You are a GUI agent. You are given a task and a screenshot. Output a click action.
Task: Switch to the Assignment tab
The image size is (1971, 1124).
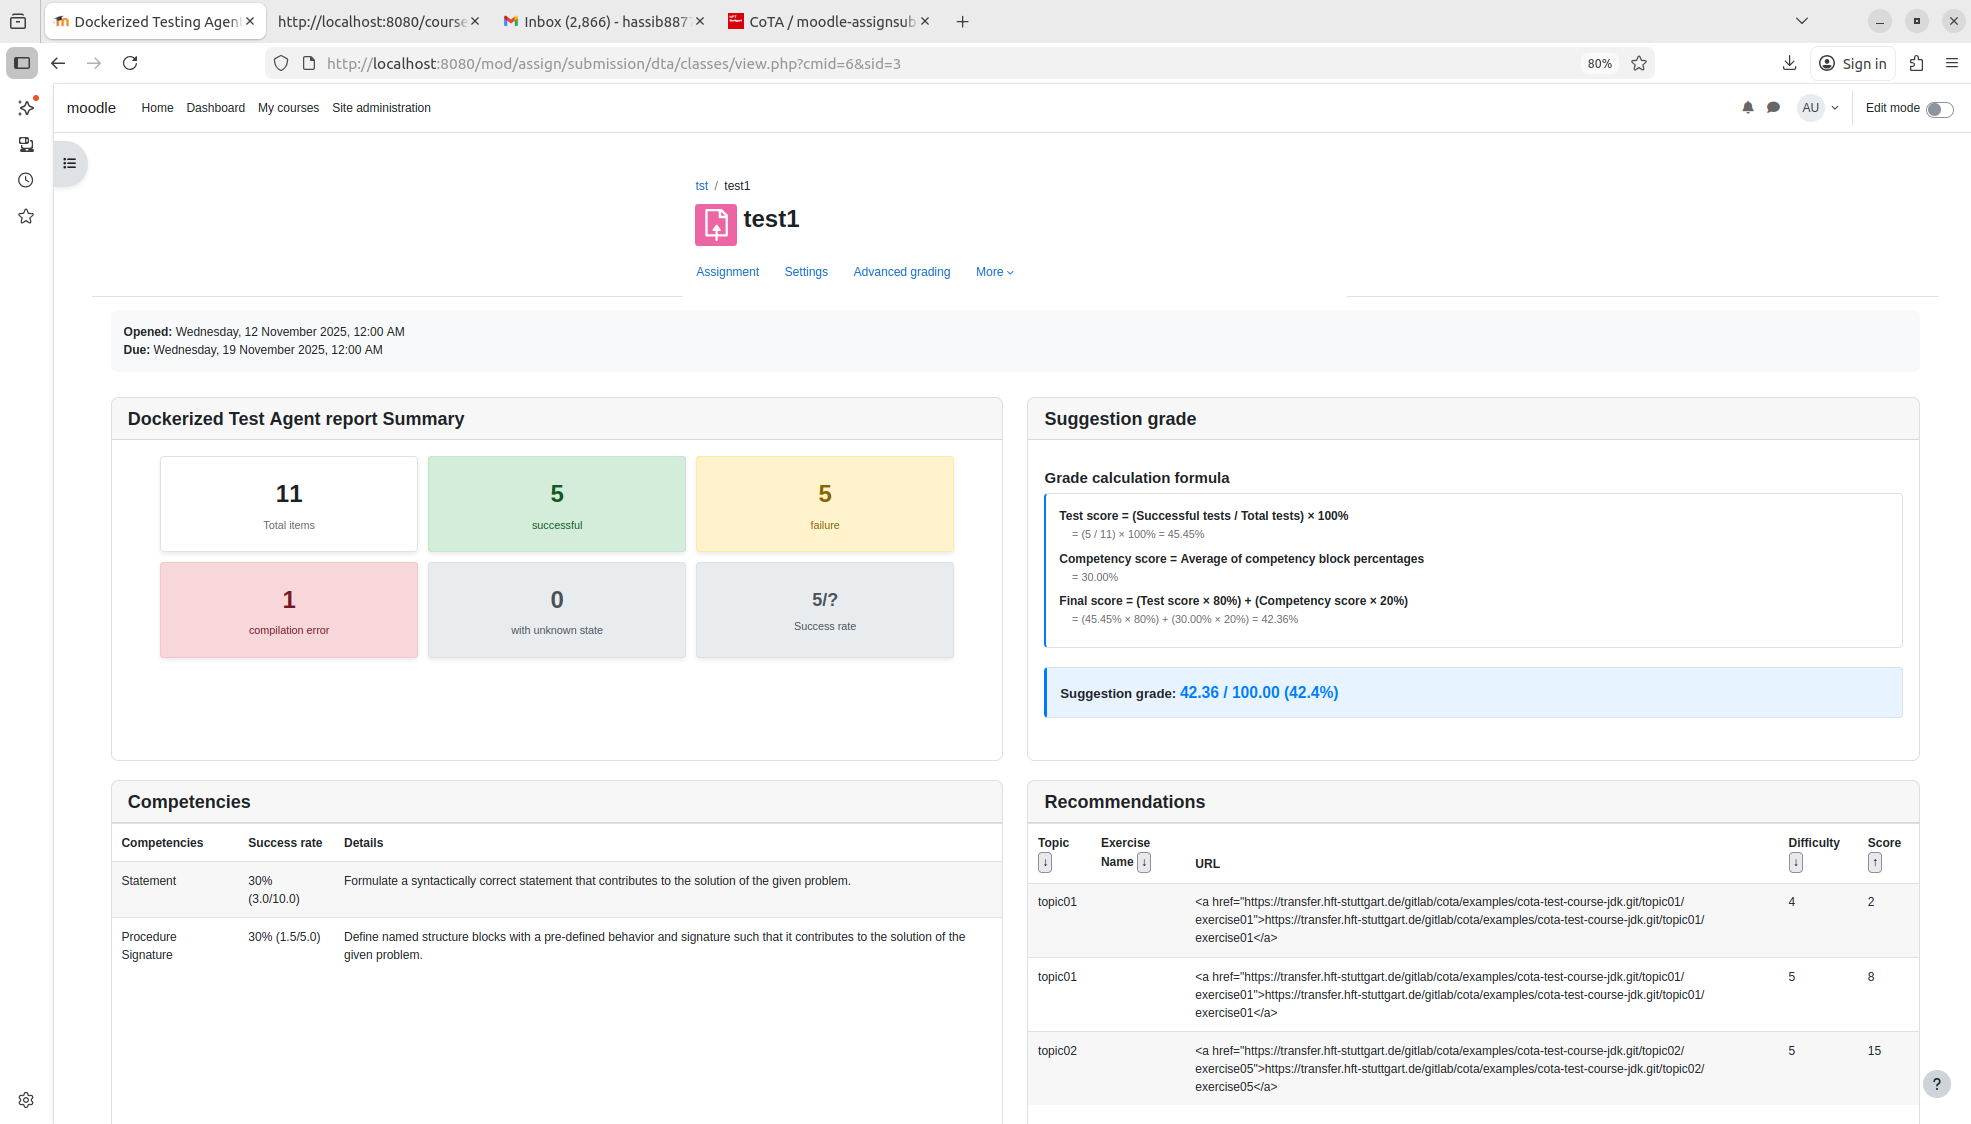click(x=727, y=272)
